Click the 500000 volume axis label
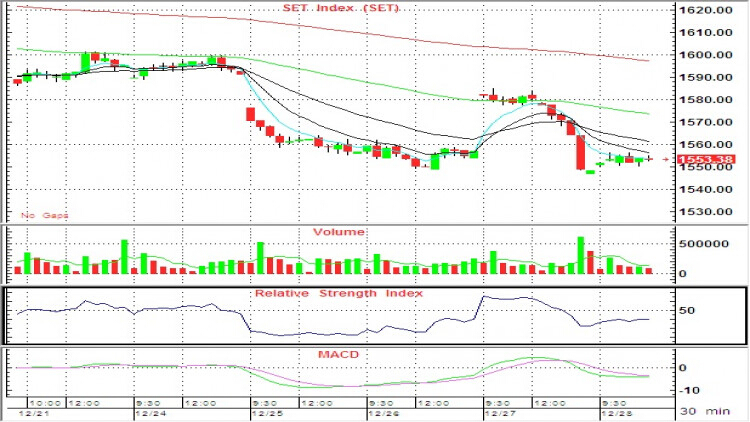750x422 pixels. 704,244
